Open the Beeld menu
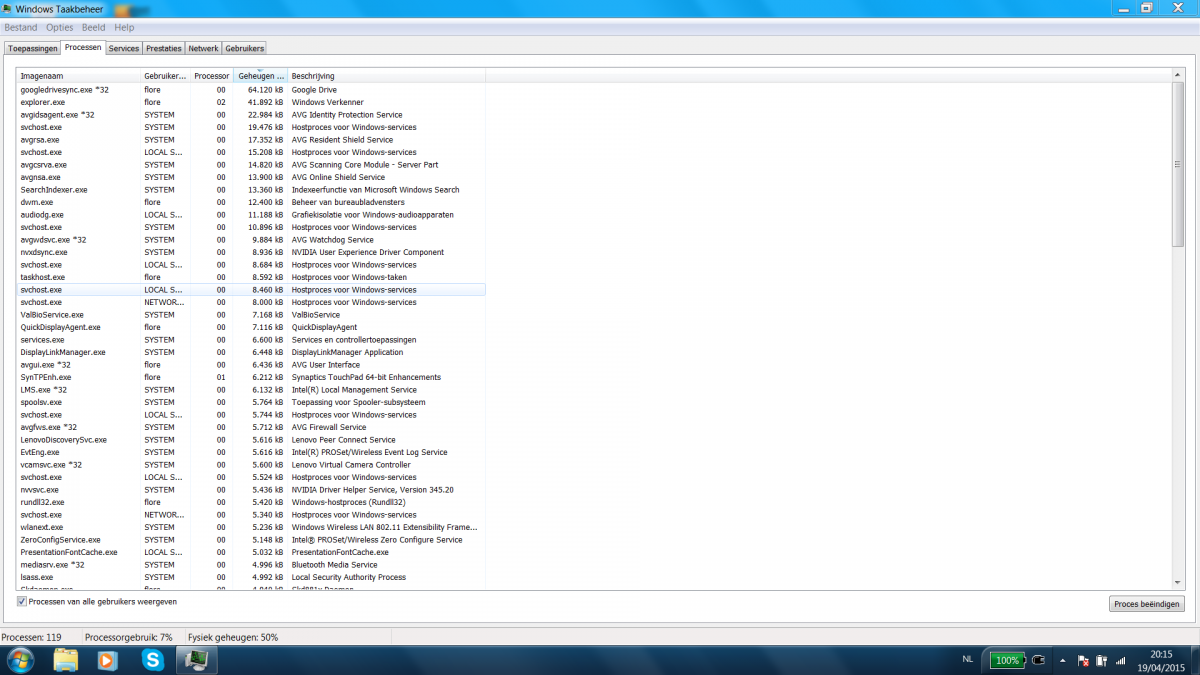 (94, 27)
